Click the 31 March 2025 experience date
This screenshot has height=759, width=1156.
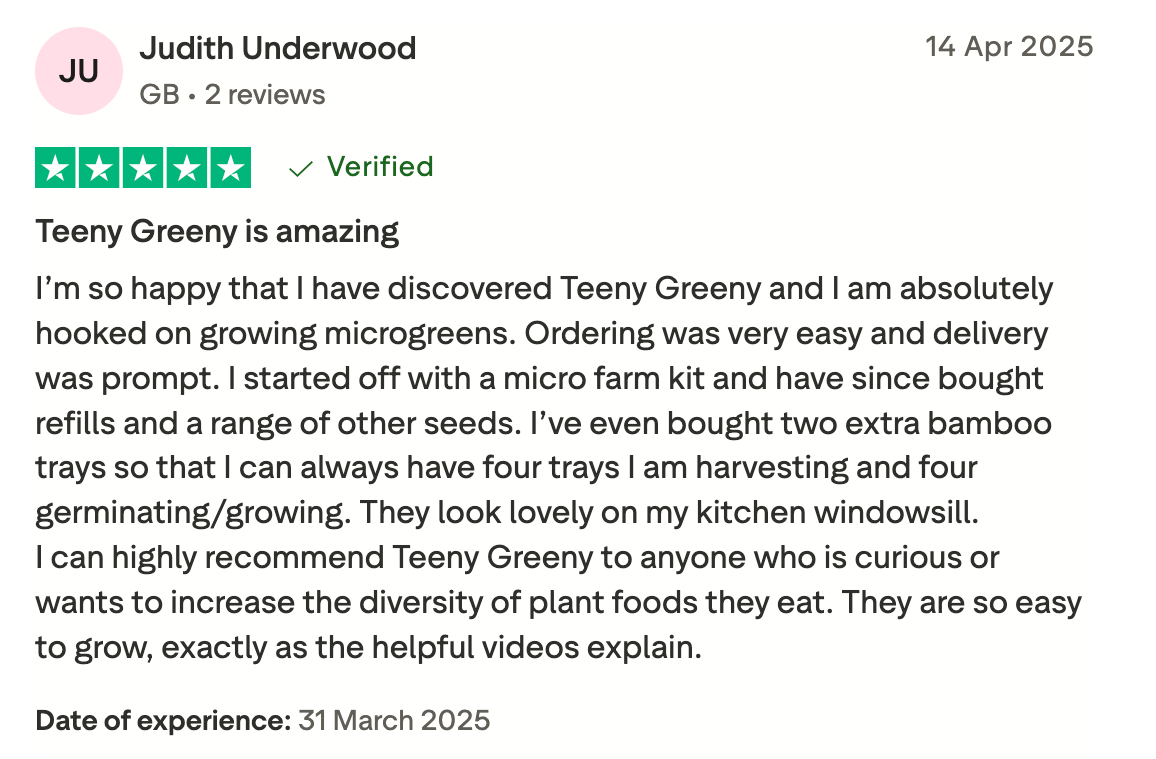394,720
